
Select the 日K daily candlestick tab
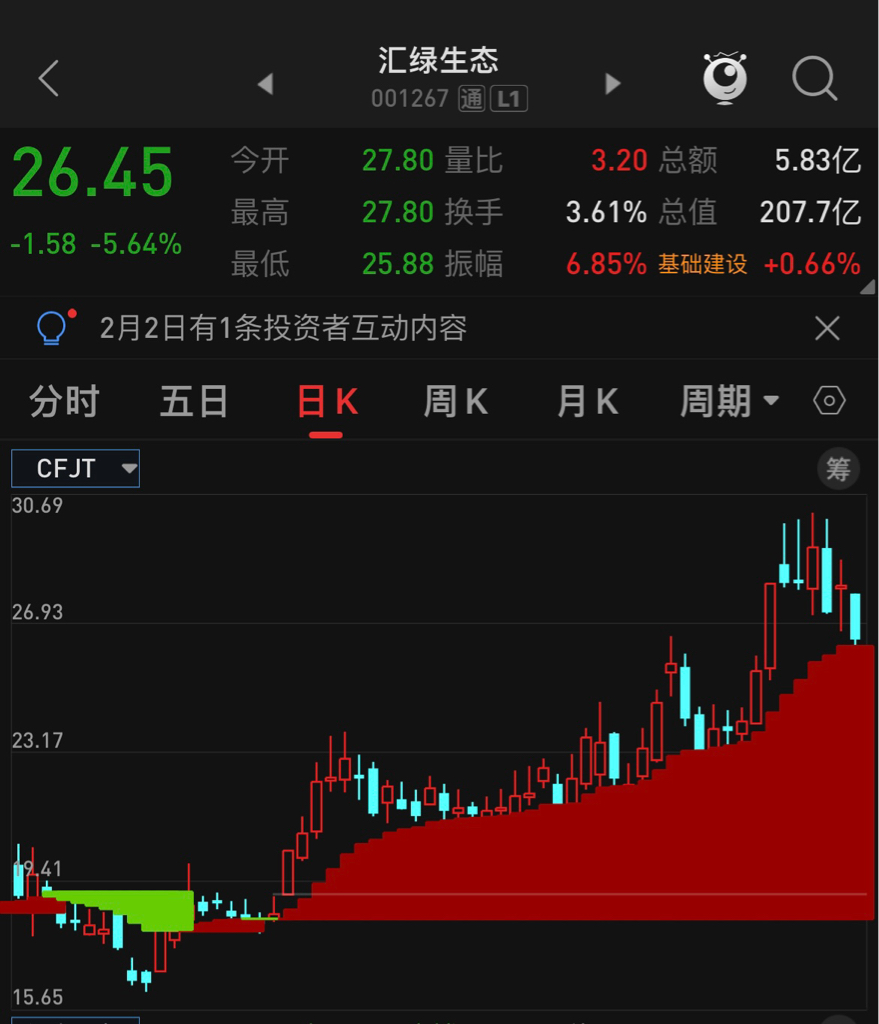point(327,400)
